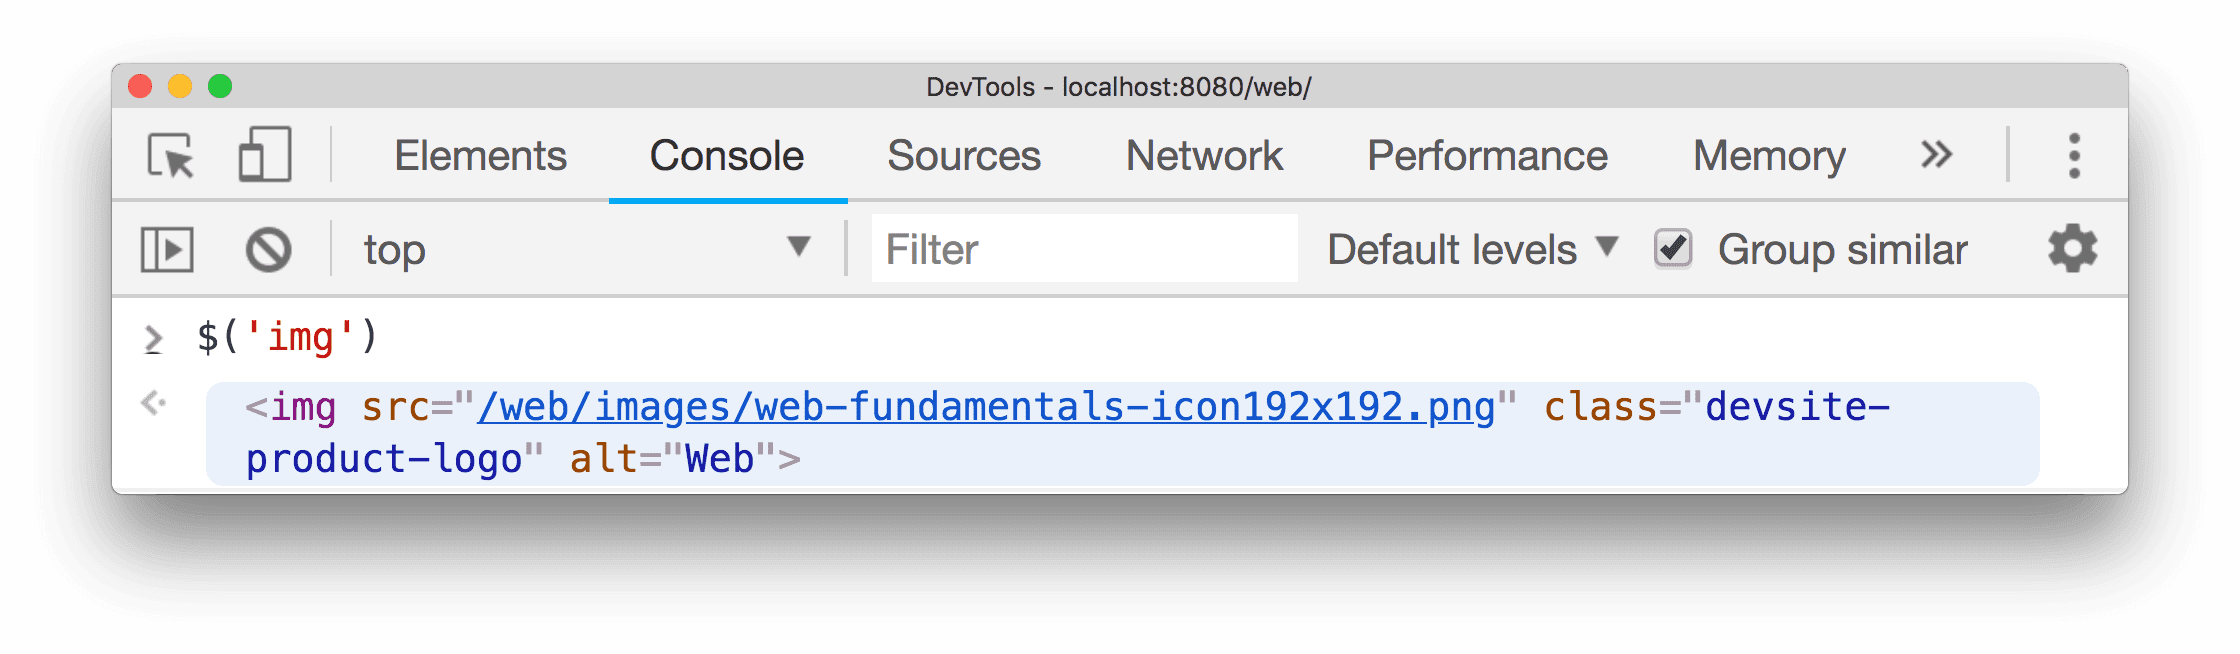
Task: Open the console sidebar drawer icon
Action: click(x=168, y=249)
